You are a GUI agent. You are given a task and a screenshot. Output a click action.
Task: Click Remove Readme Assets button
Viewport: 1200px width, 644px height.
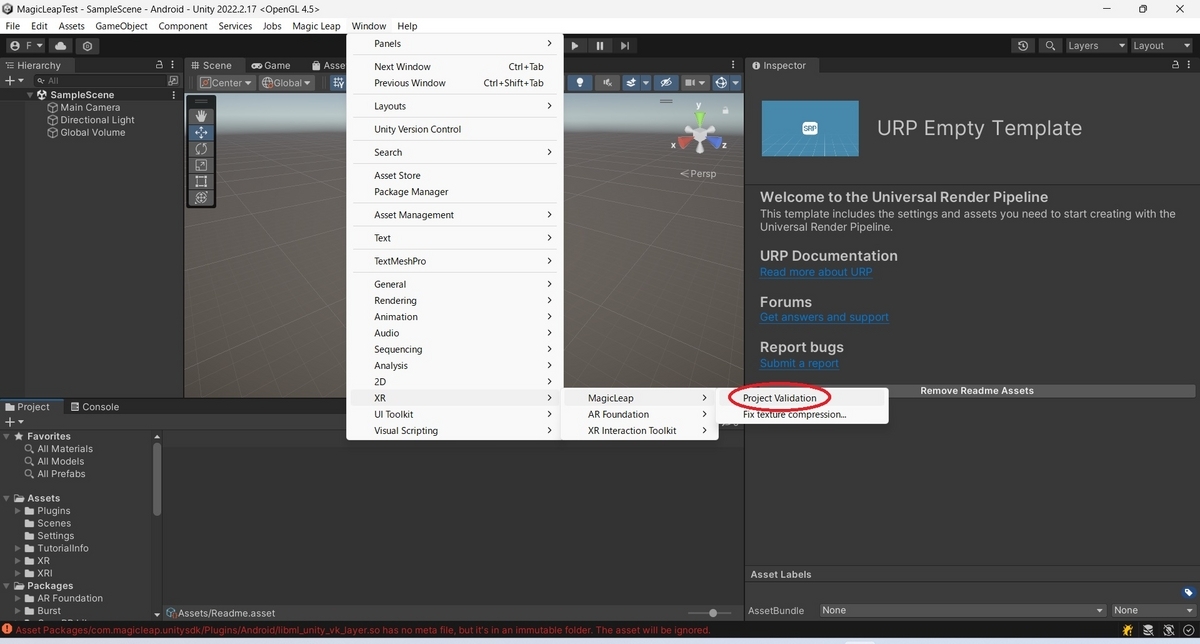(977, 391)
